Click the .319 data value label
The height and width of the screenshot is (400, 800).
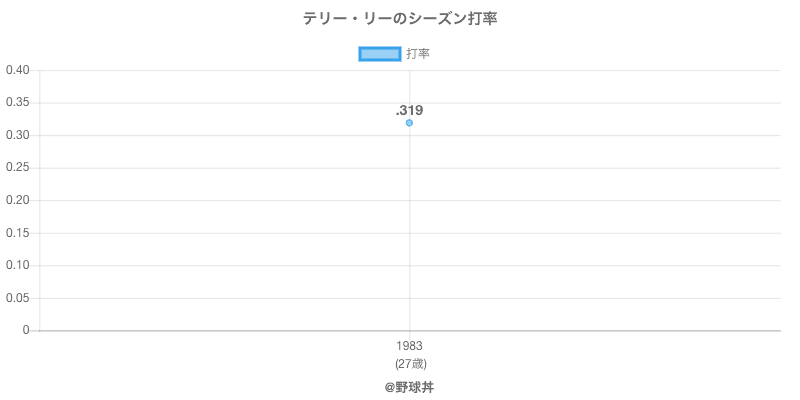click(409, 110)
